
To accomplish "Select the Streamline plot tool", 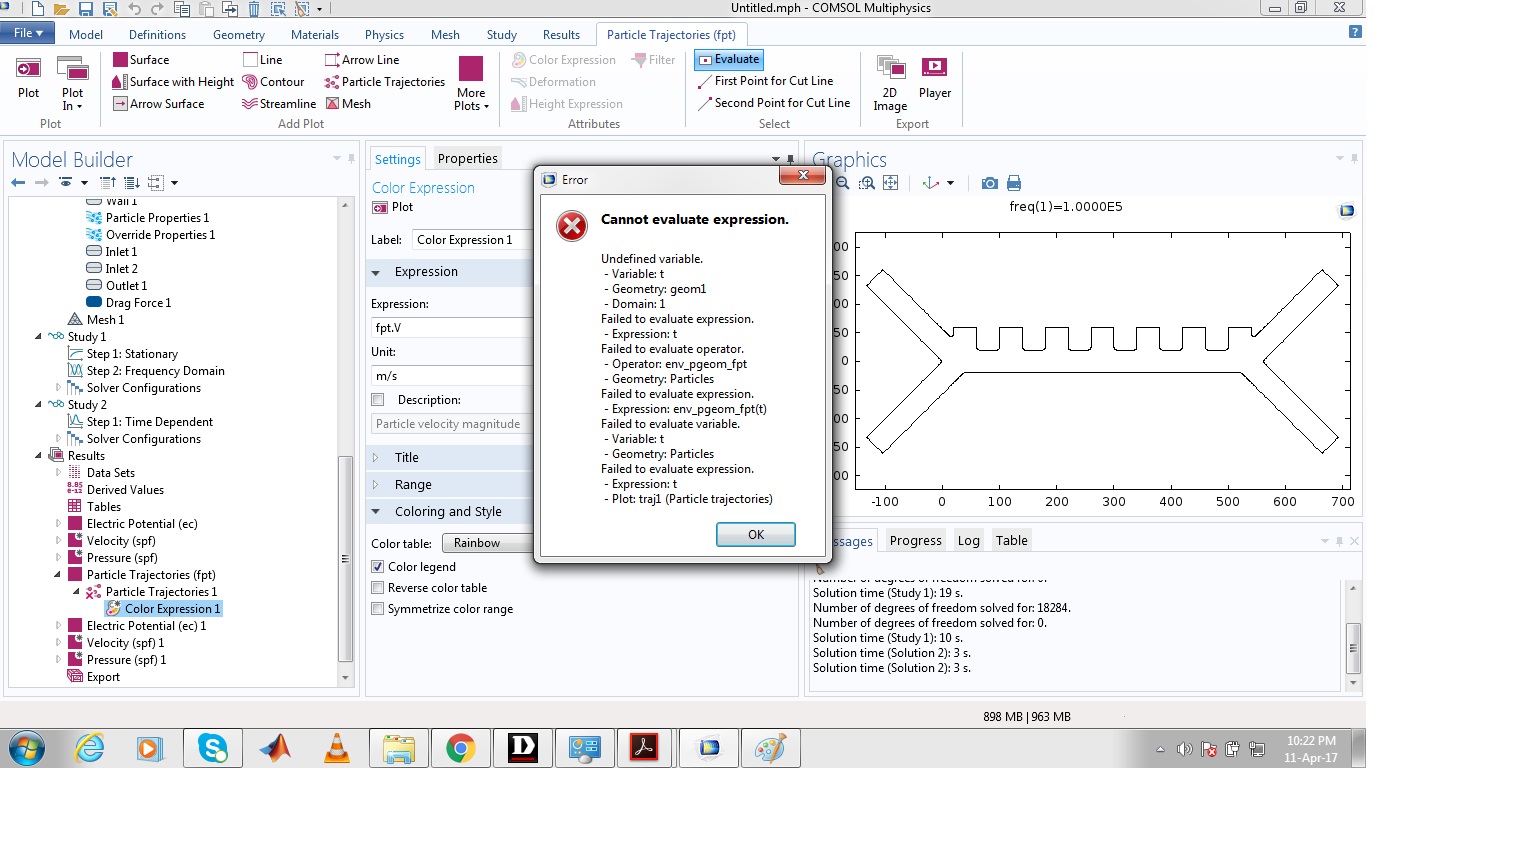I will tap(250, 104).
